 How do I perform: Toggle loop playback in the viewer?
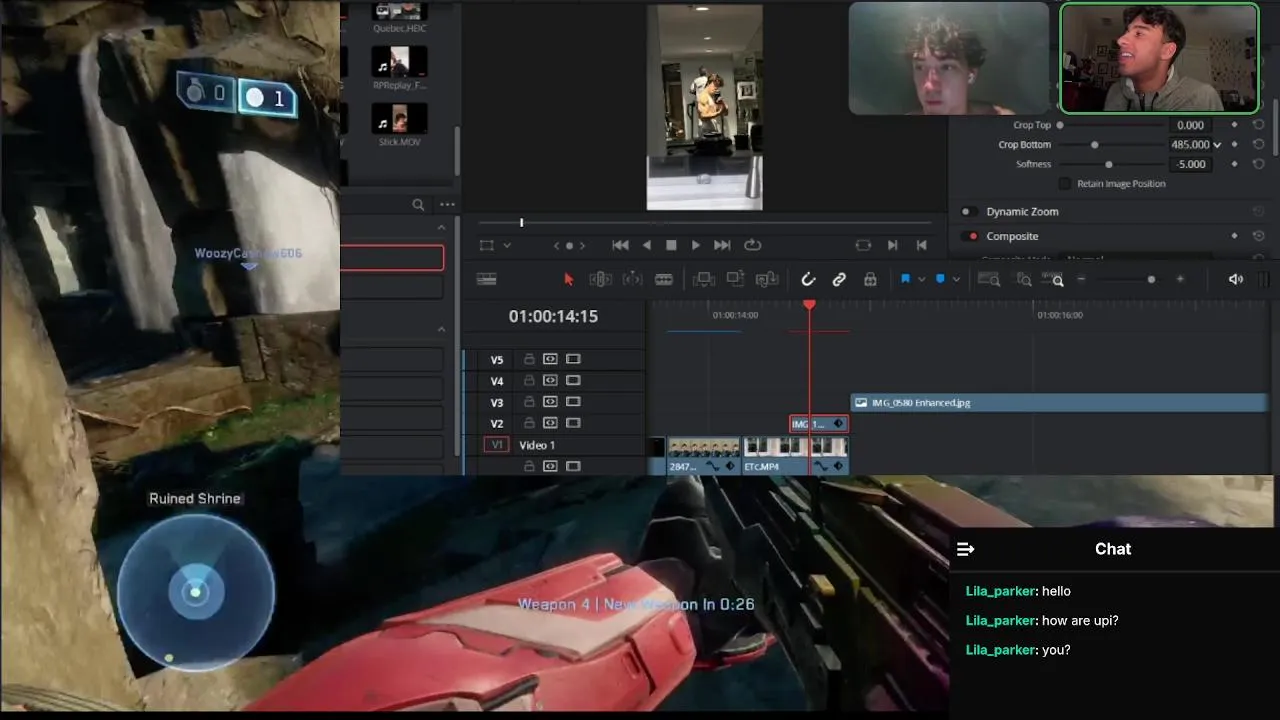(x=753, y=245)
